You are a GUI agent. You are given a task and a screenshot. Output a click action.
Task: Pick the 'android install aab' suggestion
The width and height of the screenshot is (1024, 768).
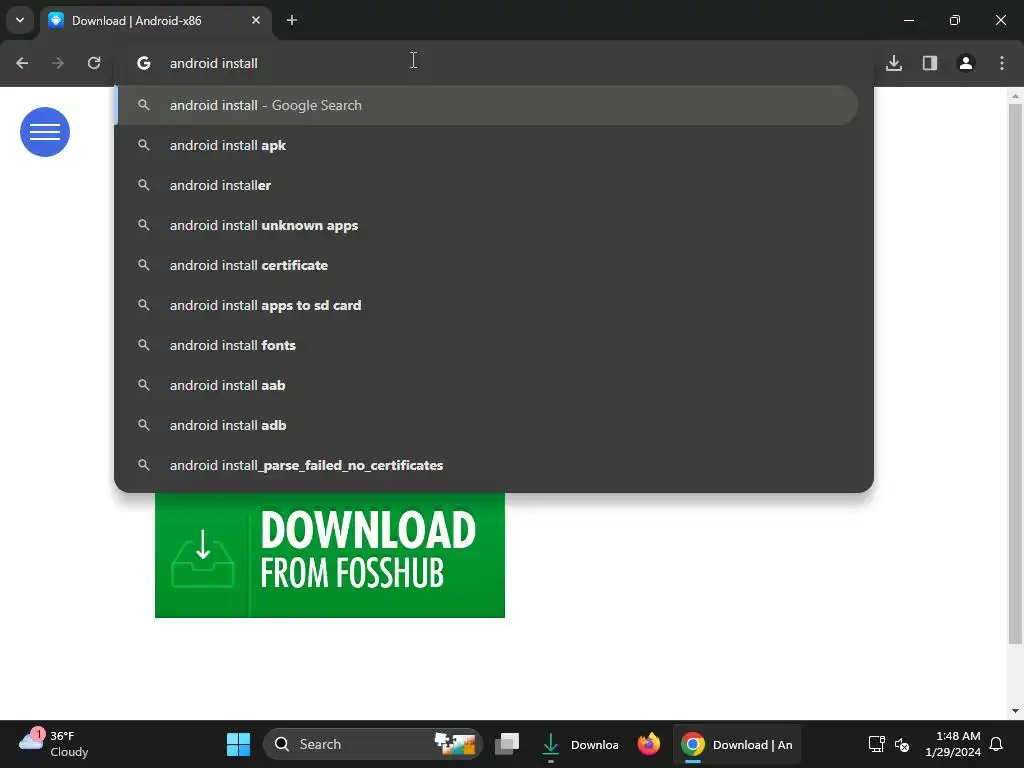(x=487, y=385)
